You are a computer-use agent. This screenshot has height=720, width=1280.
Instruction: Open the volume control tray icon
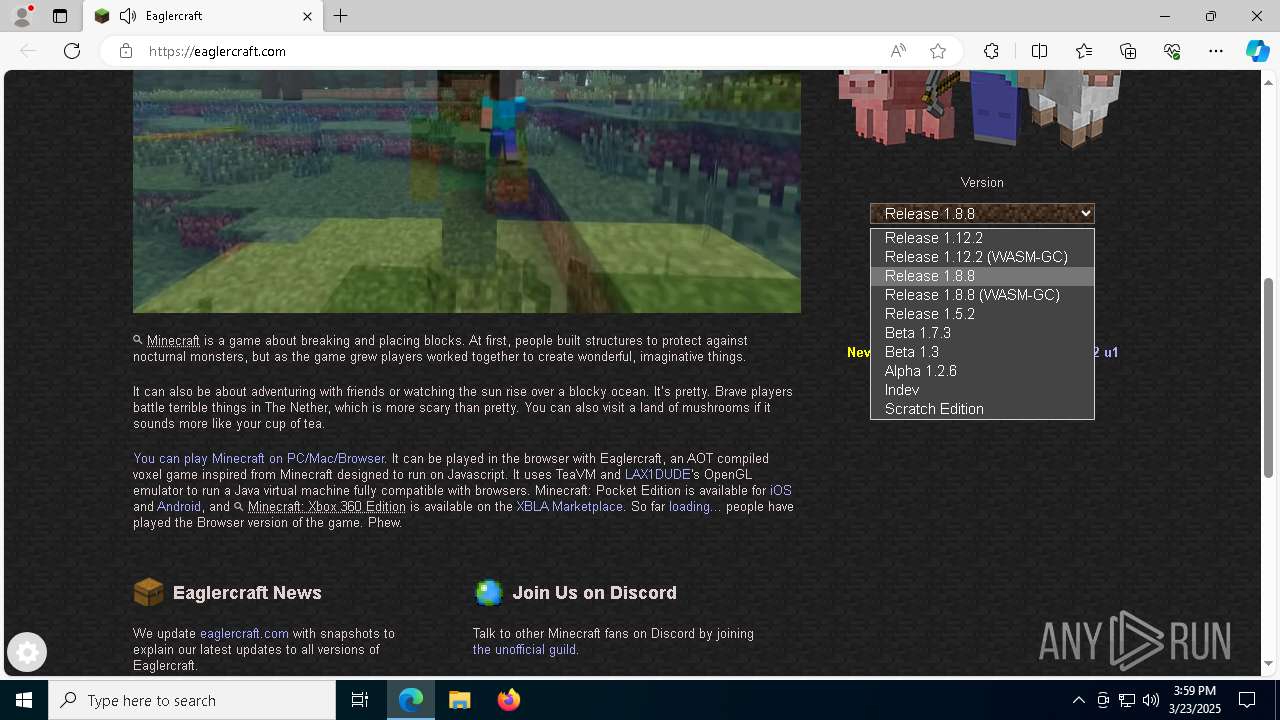pyautogui.click(x=1150, y=700)
